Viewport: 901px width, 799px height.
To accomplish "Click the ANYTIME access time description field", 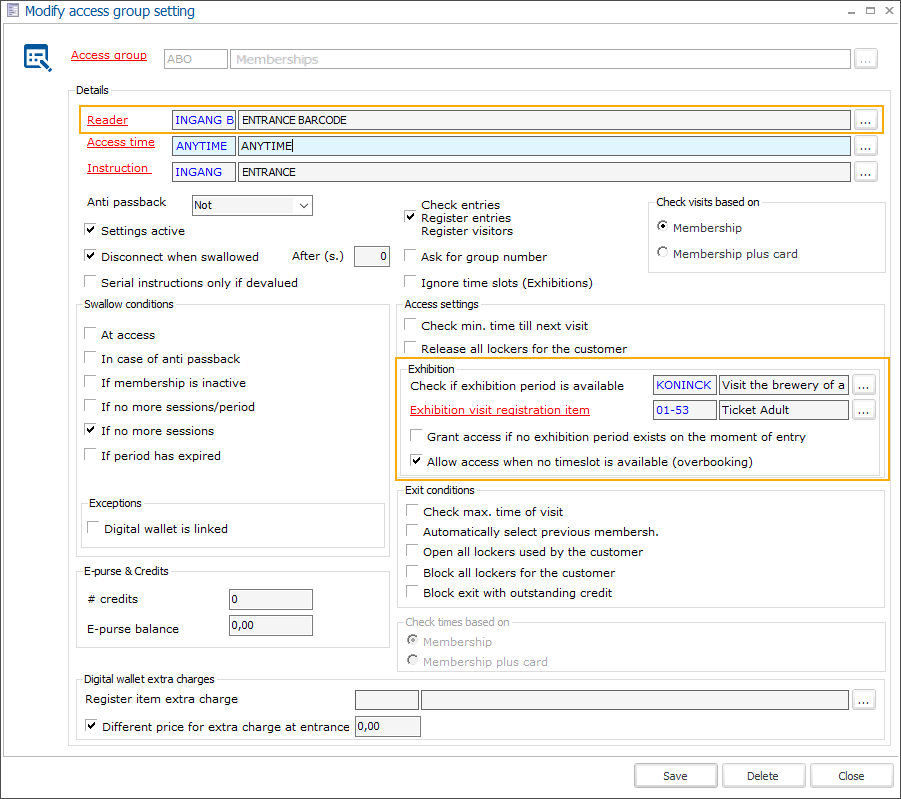I will click(544, 146).
